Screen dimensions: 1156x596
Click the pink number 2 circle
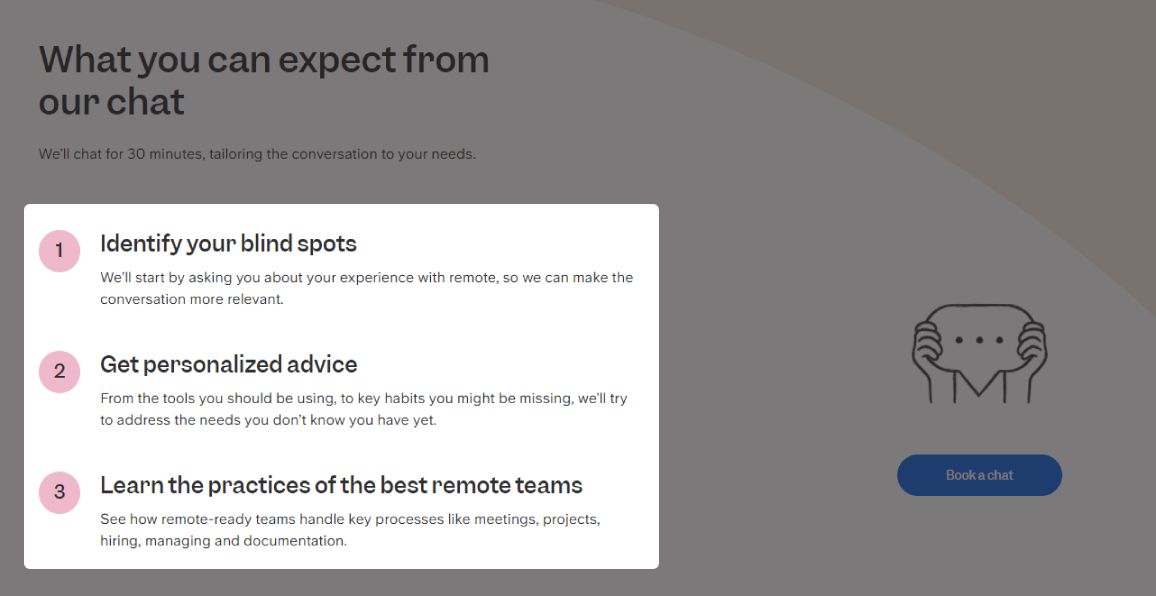tap(59, 372)
